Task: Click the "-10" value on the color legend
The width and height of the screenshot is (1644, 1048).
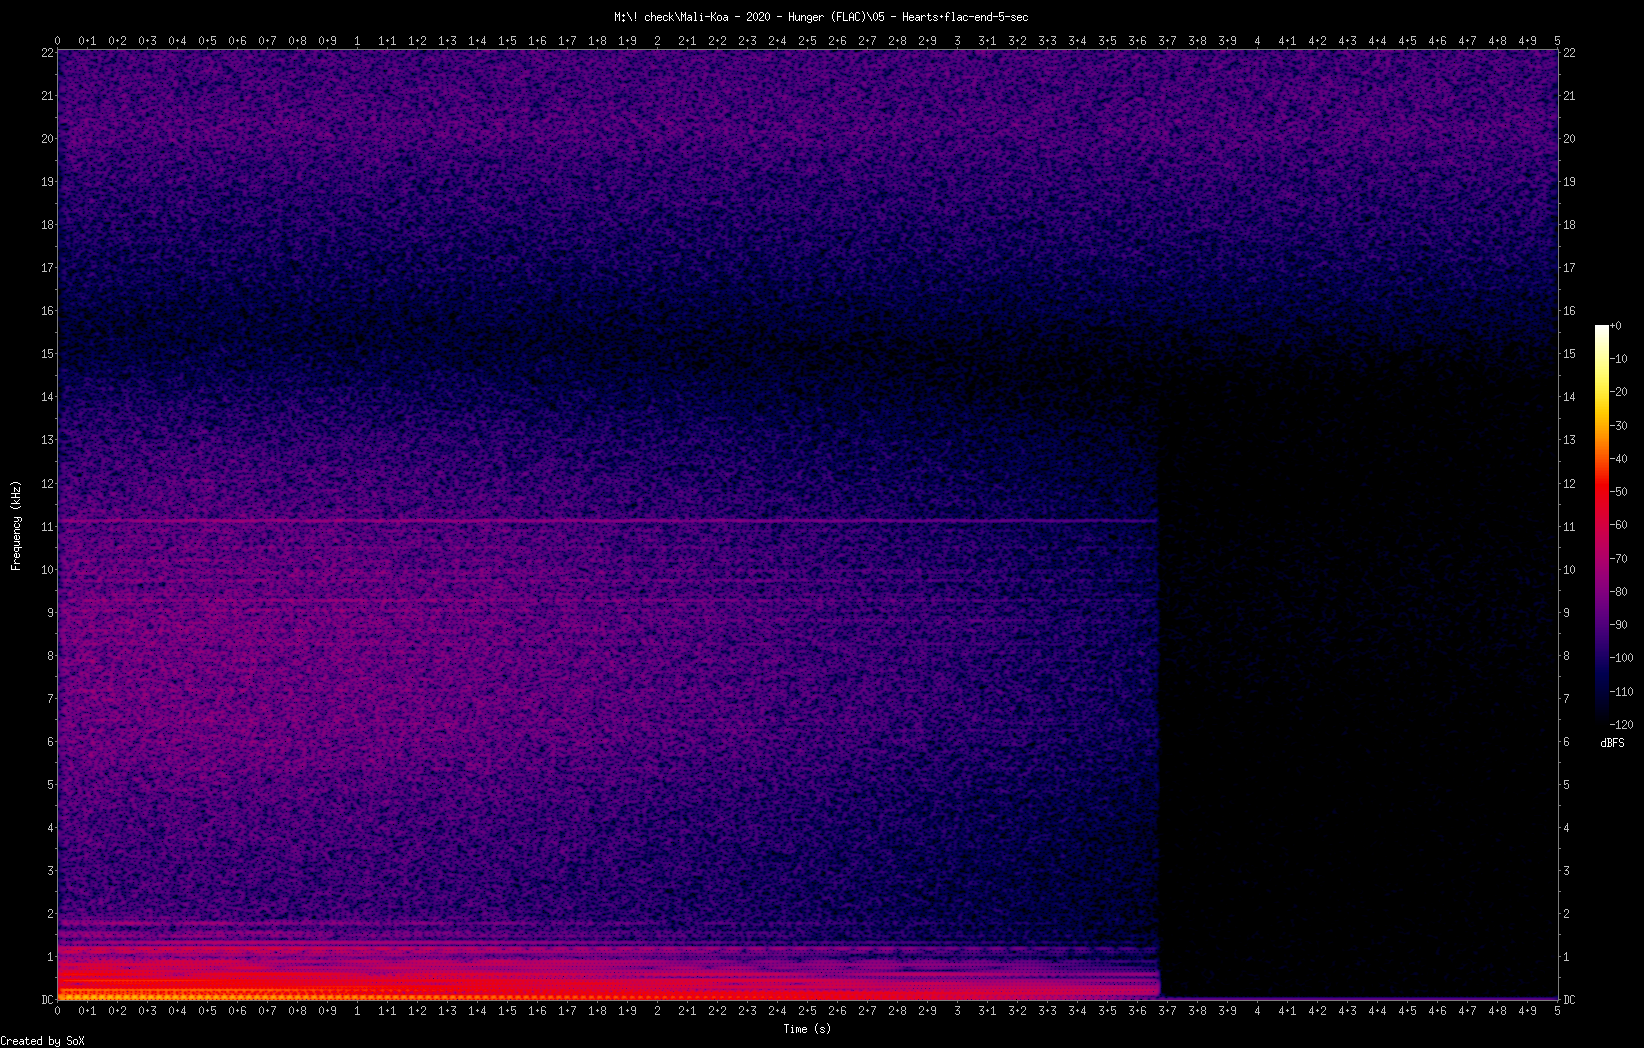Action: (1618, 359)
